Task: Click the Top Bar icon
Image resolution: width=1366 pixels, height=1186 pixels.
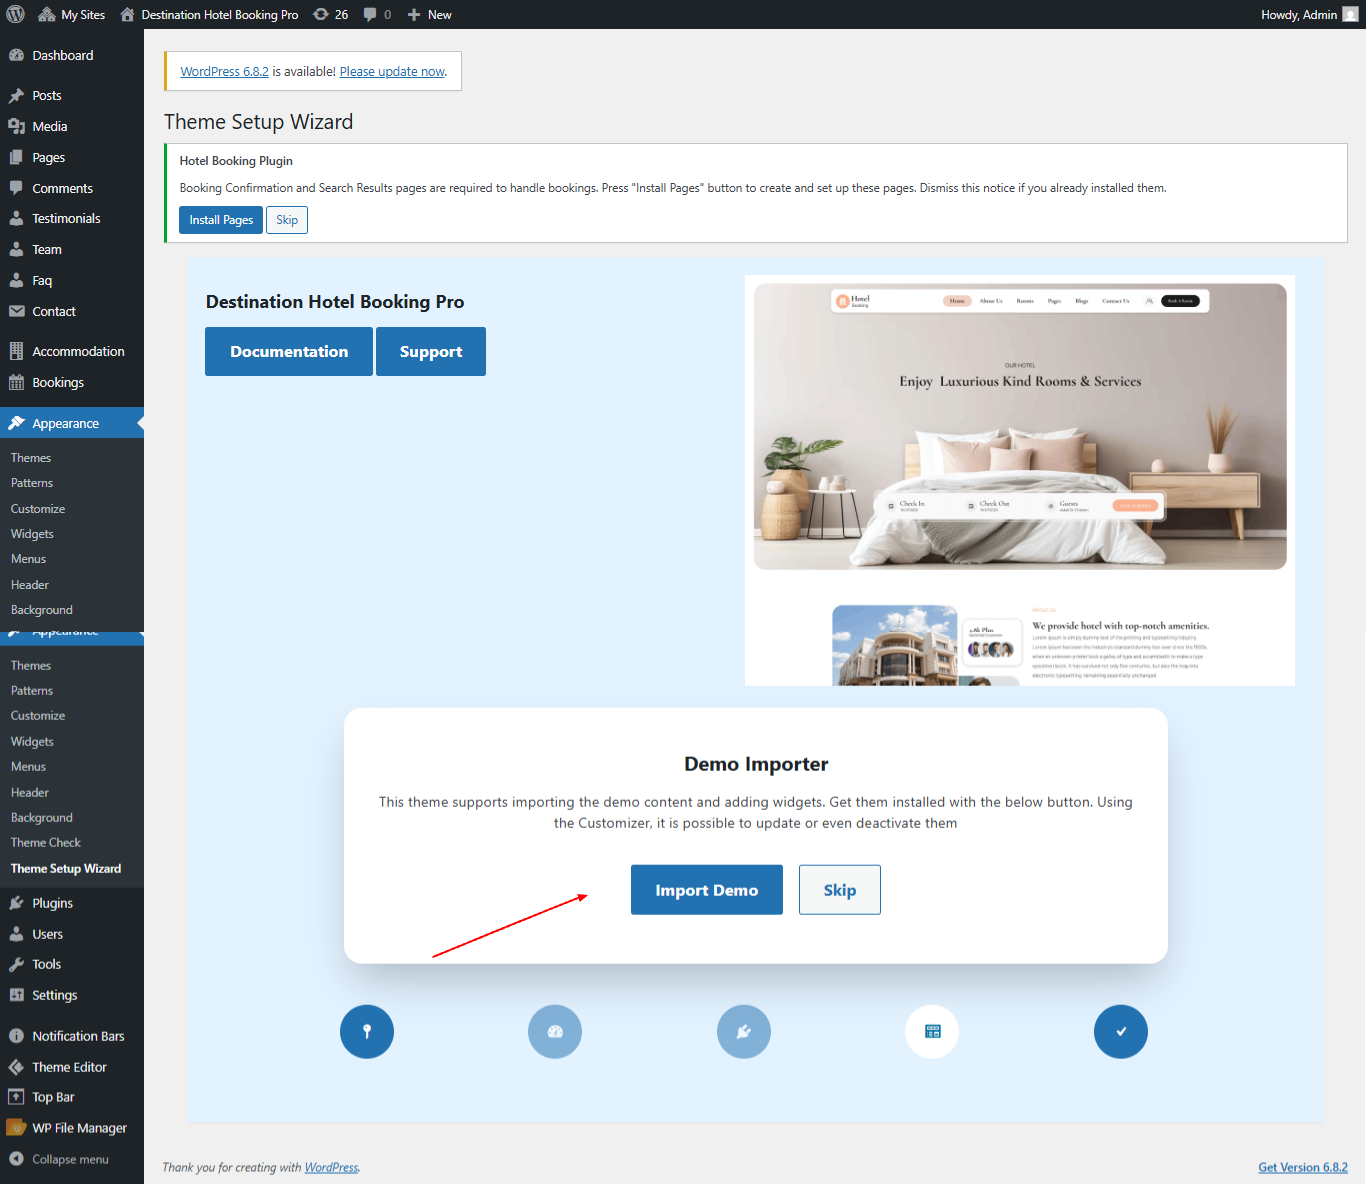Action: [x=16, y=1097]
